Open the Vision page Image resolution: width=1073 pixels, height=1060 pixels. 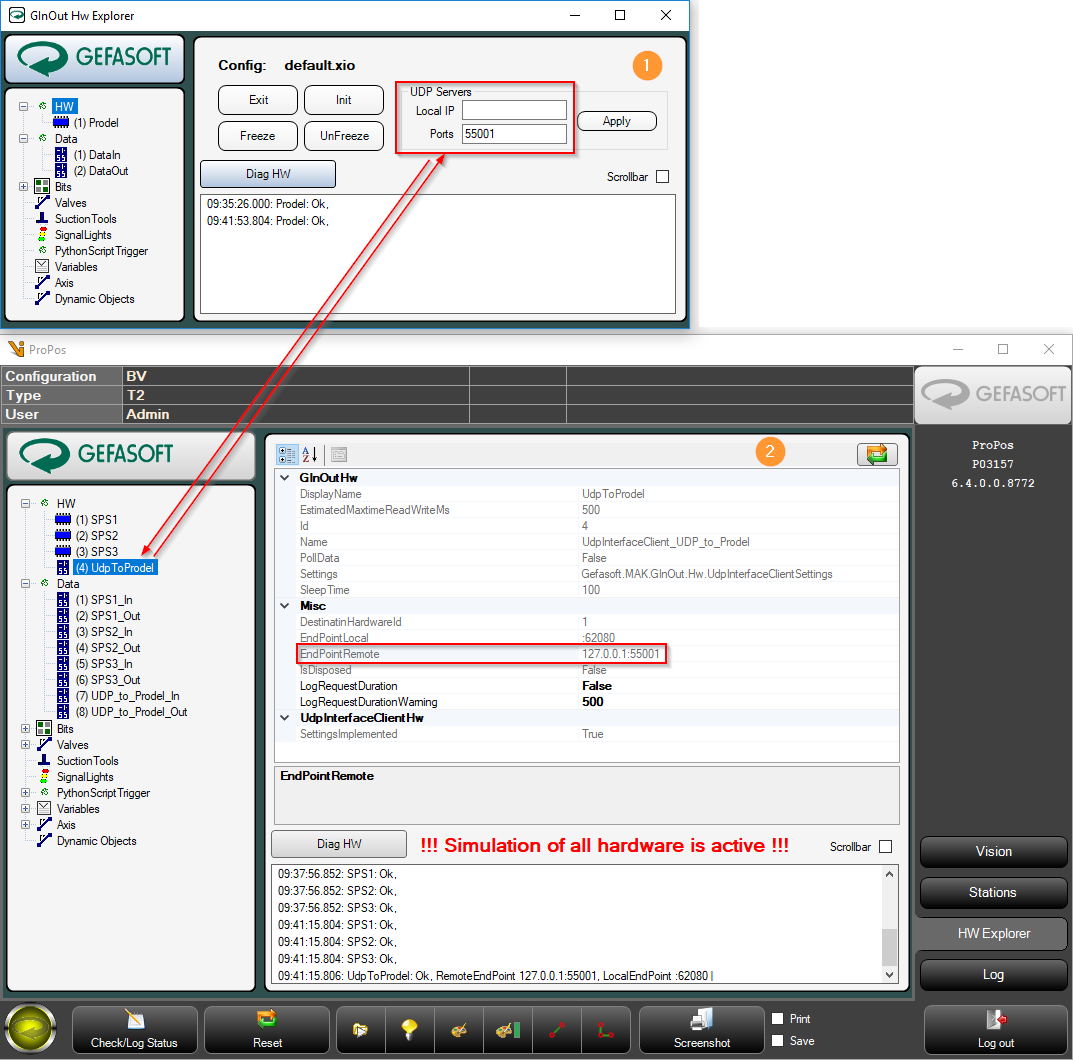click(993, 851)
